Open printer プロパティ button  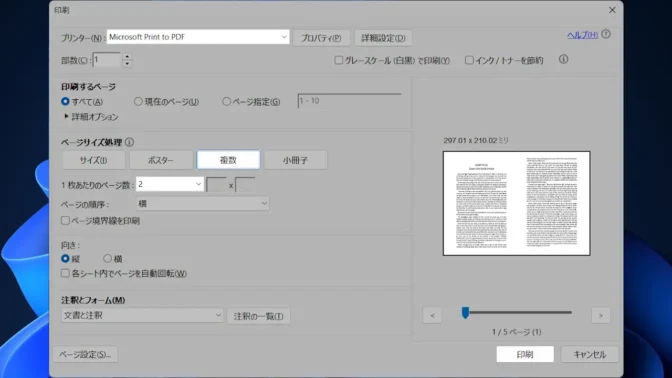tap(321, 38)
